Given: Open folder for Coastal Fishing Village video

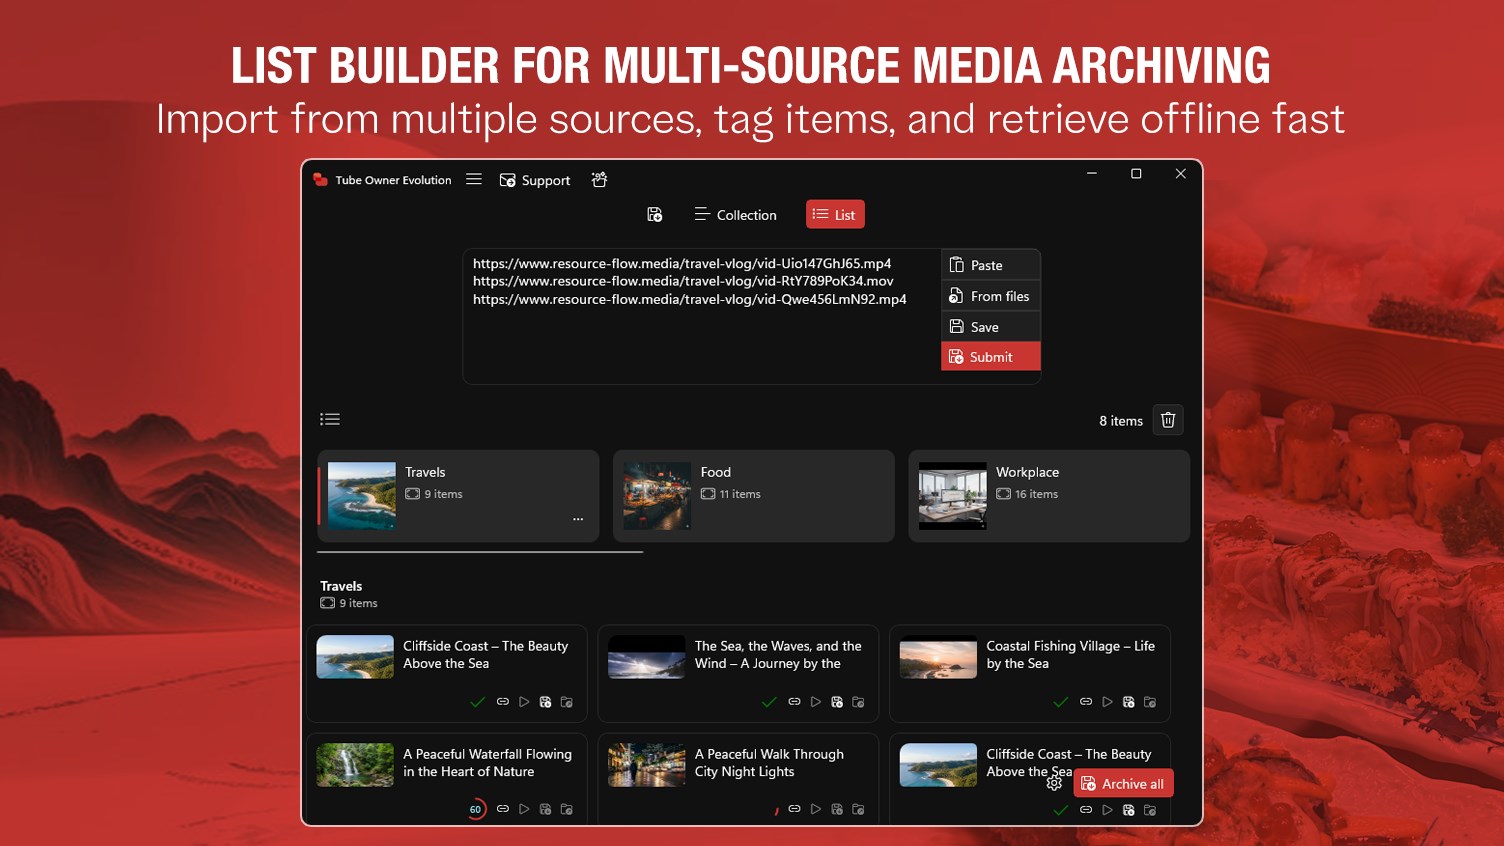Looking at the screenshot, I should [1150, 702].
